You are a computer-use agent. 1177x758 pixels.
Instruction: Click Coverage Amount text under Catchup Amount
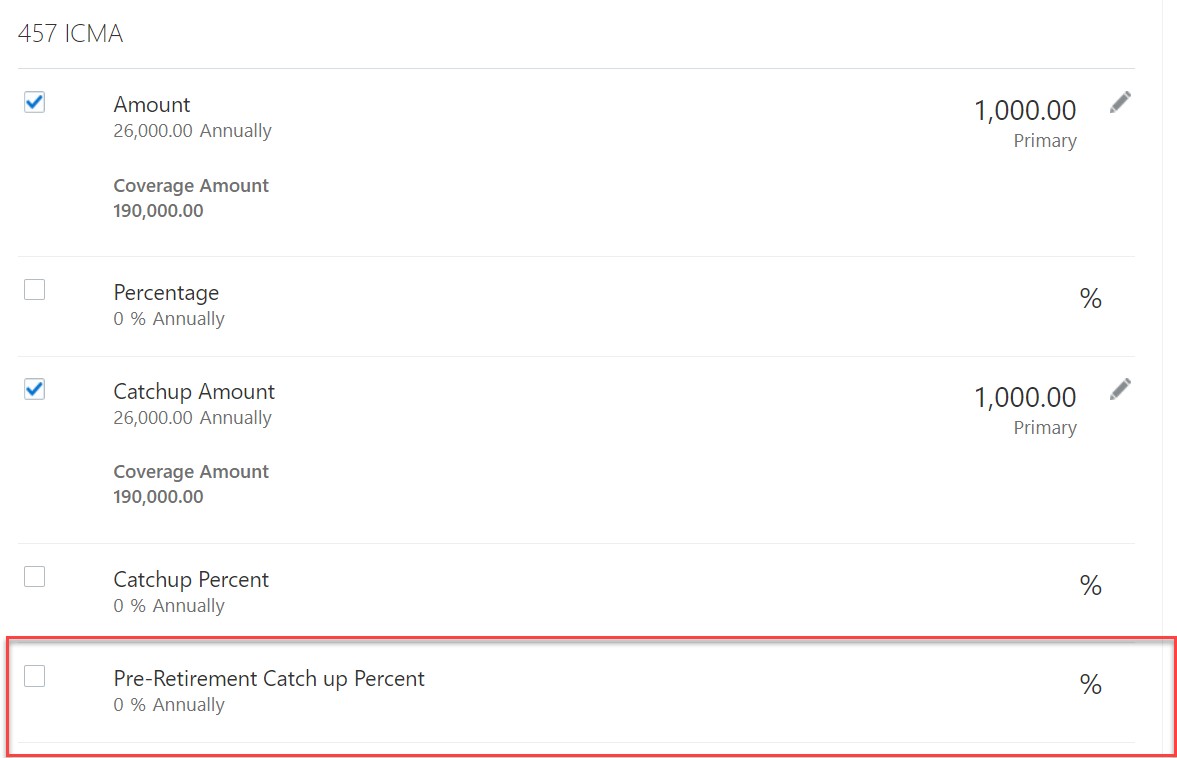pyautogui.click(x=191, y=471)
